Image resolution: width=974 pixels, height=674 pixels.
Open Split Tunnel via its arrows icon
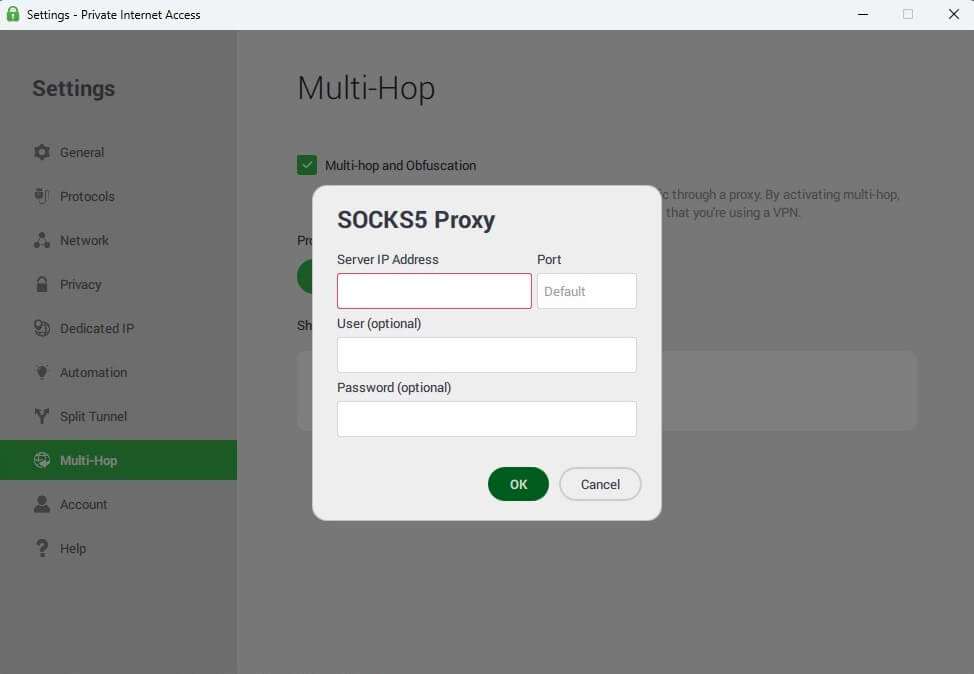(41, 416)
